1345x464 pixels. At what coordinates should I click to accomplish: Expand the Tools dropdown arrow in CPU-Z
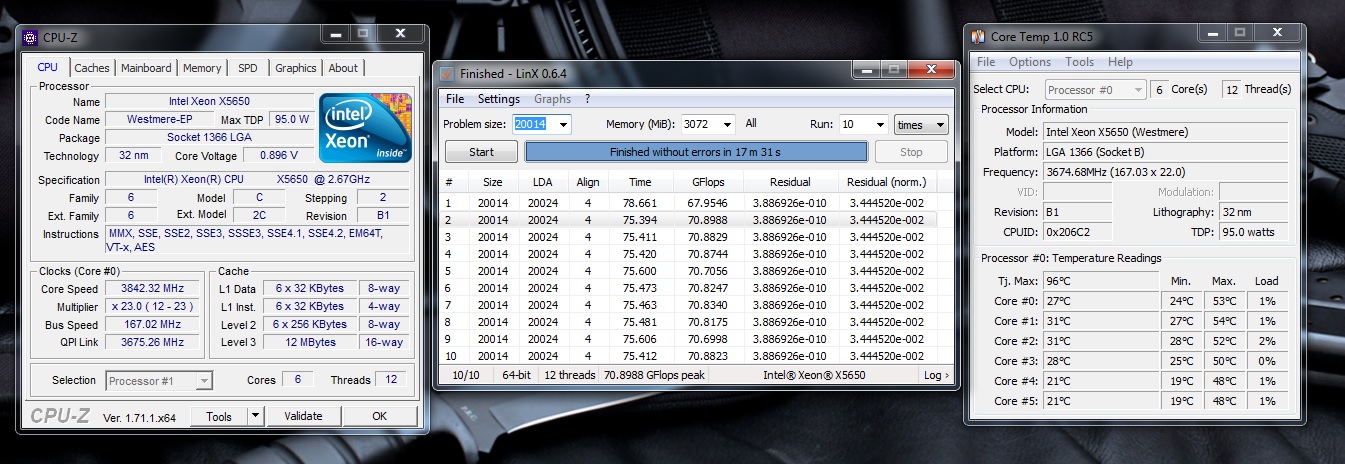tap(255, 416)
